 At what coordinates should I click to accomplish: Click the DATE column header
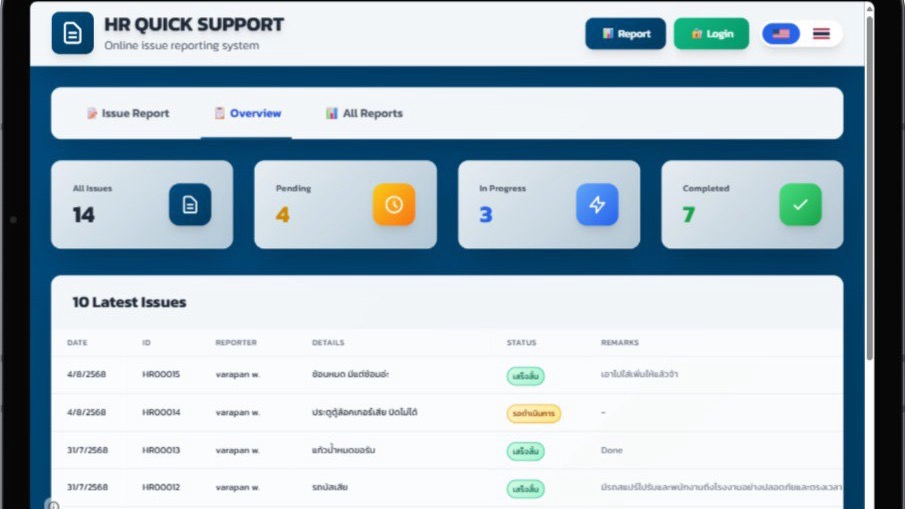[x=77, y=343]
